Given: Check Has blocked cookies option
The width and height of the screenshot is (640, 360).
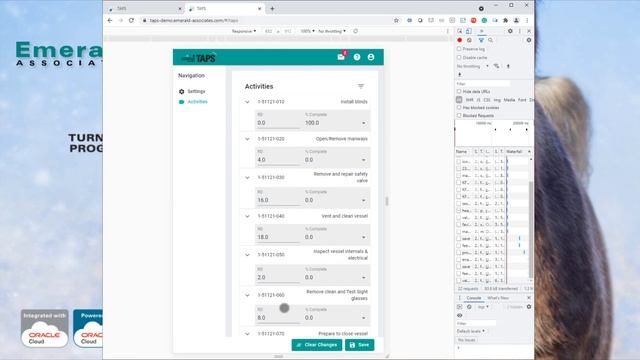Looking at the screenshot, I should 459,107.
